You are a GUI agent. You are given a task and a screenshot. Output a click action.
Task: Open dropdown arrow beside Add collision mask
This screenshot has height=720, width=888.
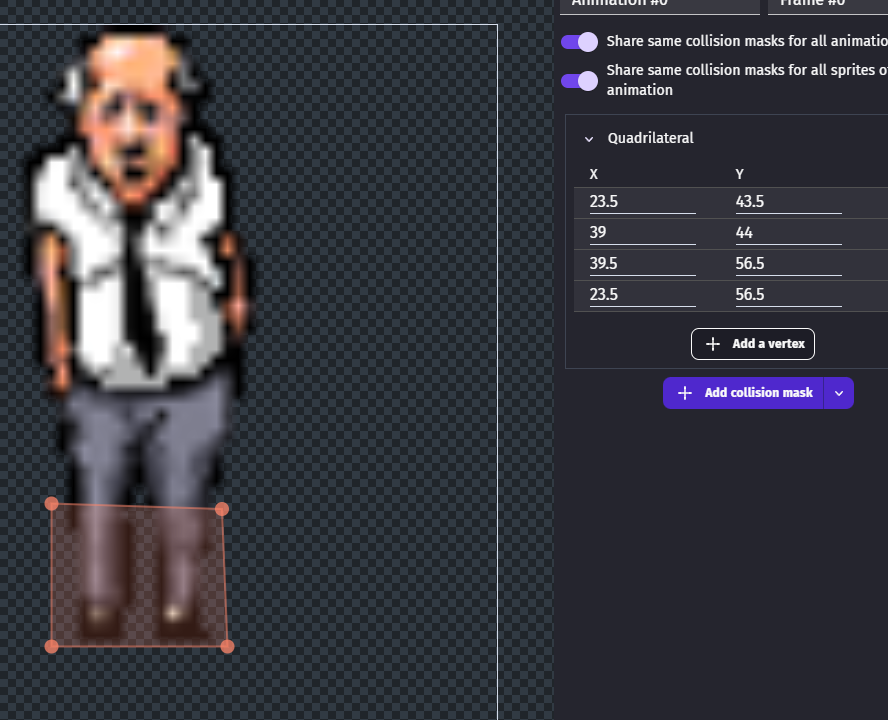839,393
